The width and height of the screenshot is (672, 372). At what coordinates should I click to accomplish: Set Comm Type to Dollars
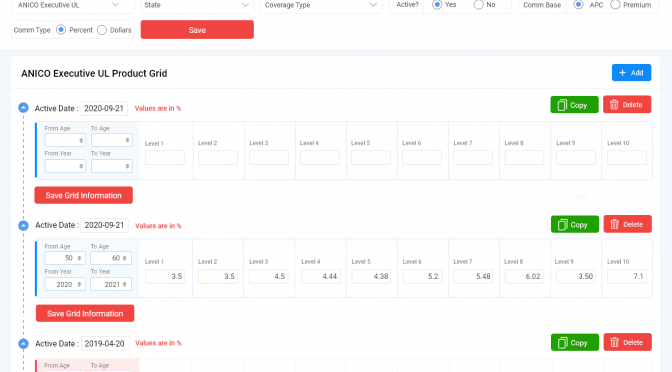click(x=102, y=30)
